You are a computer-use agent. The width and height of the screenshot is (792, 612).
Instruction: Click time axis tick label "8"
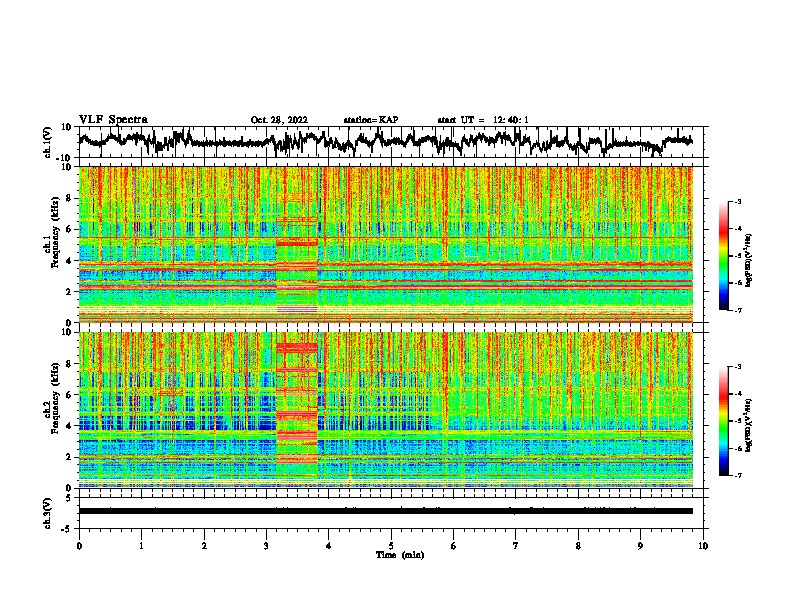tap(578, 546)
